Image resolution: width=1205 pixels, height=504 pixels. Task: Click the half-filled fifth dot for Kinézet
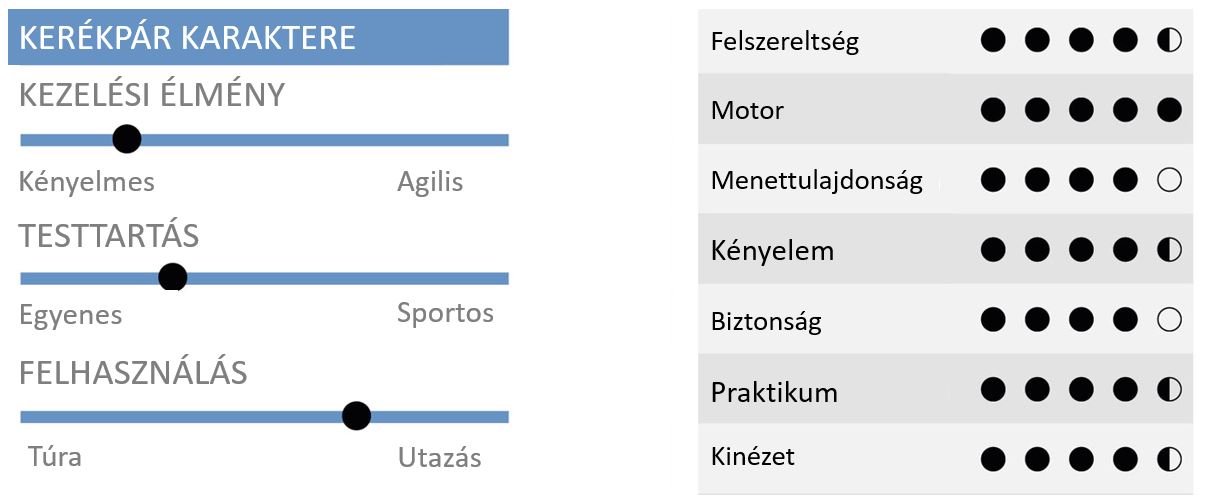coord(1169,460)
